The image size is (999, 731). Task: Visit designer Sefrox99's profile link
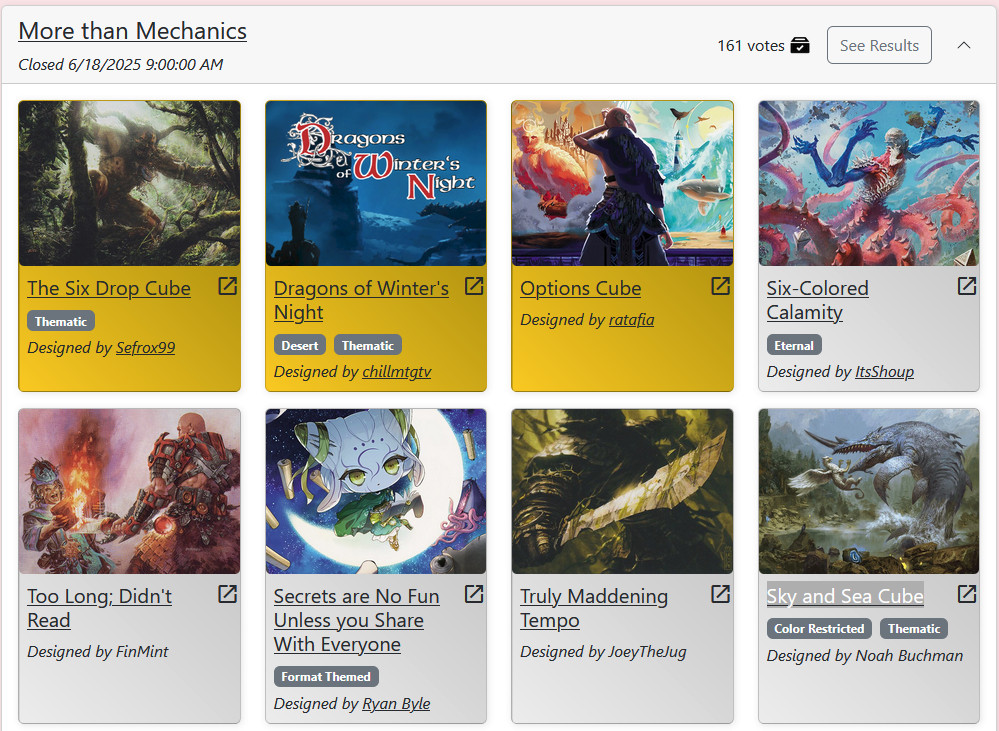click(145, 347)
